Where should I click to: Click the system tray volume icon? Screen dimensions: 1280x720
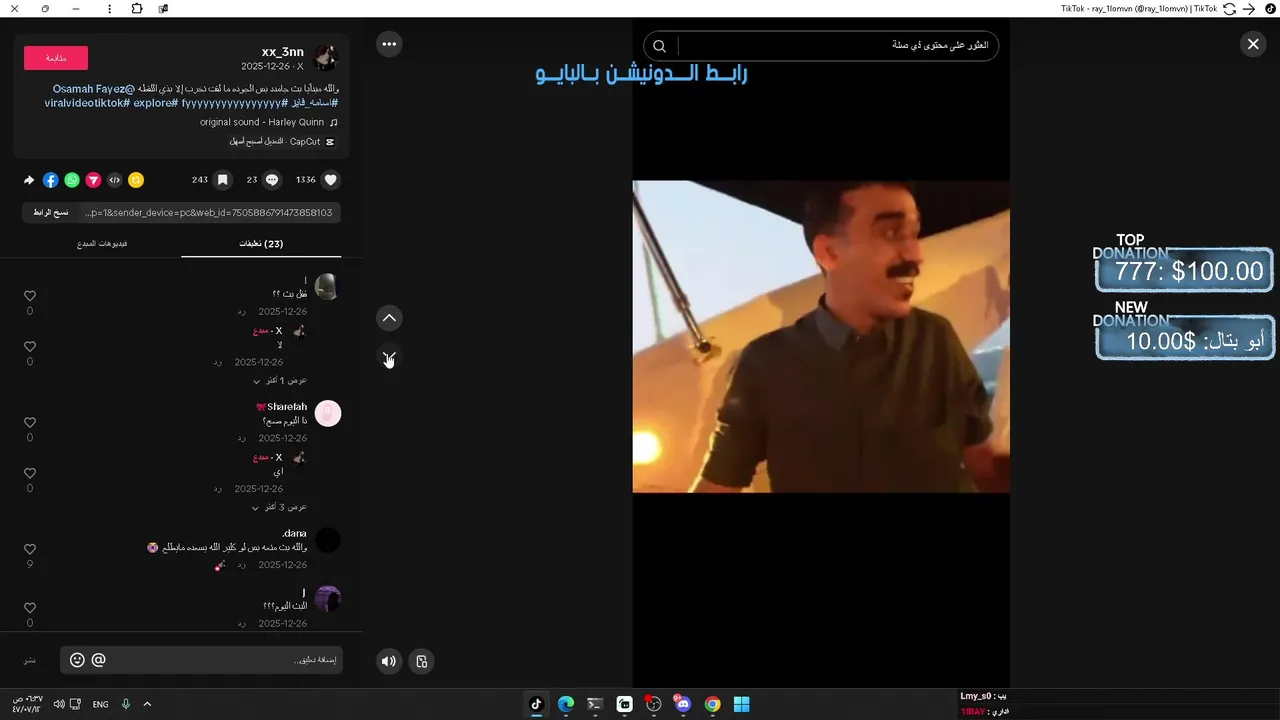(x=59, y=704)
